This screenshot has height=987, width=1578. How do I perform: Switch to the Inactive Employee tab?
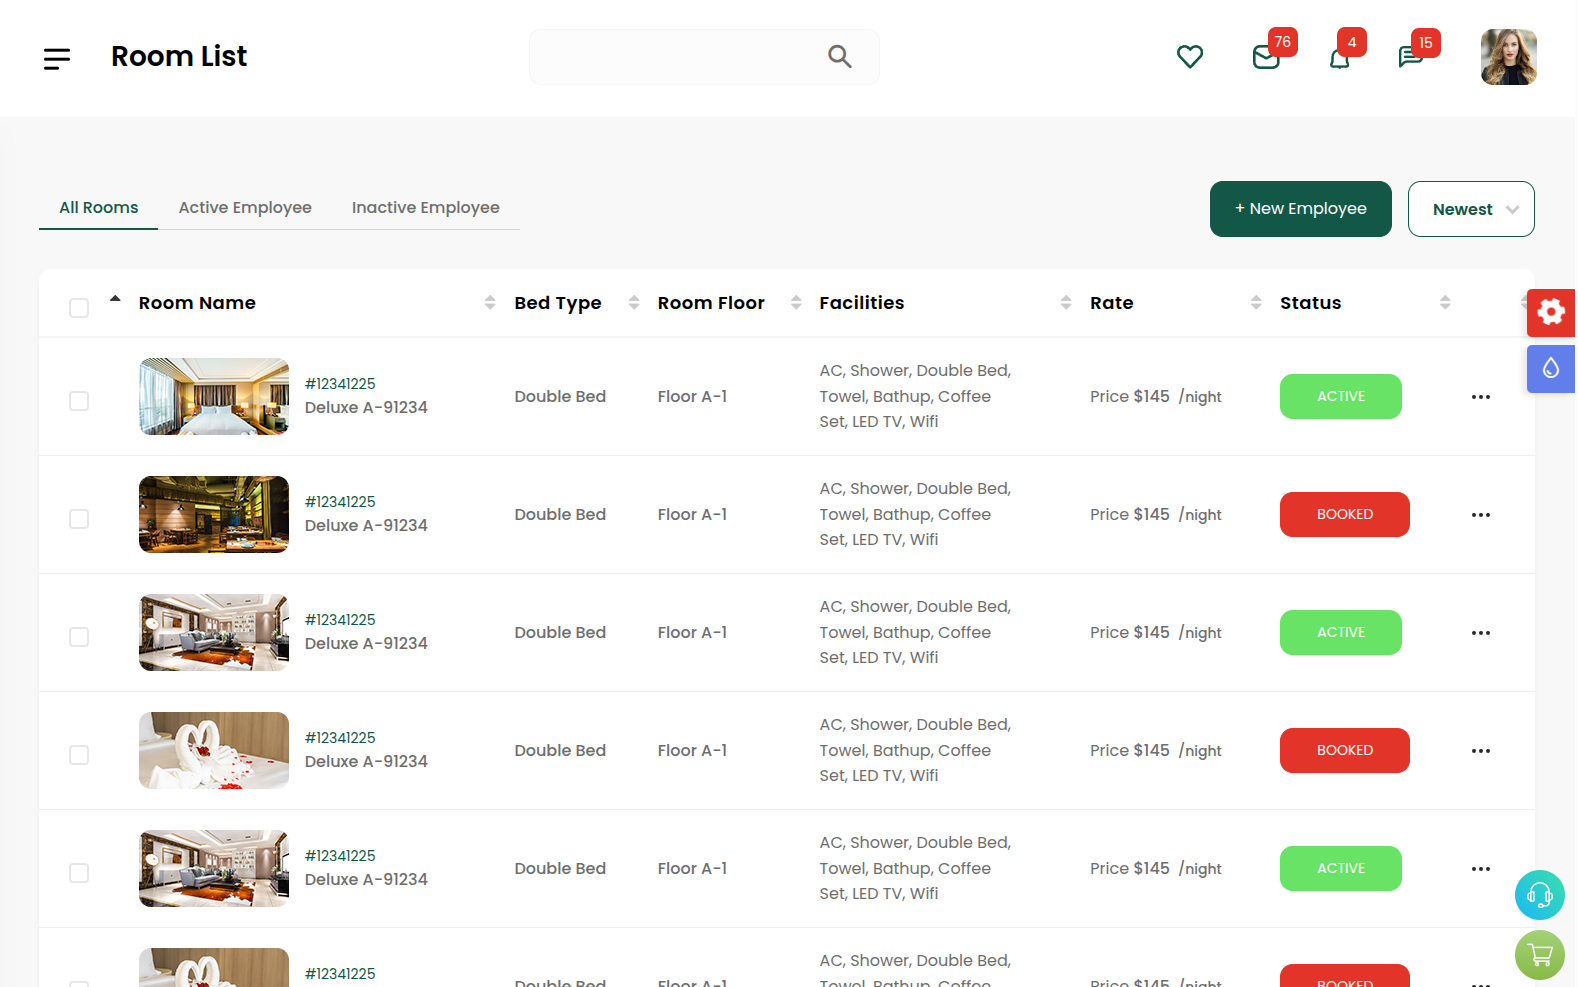[425, 208]
